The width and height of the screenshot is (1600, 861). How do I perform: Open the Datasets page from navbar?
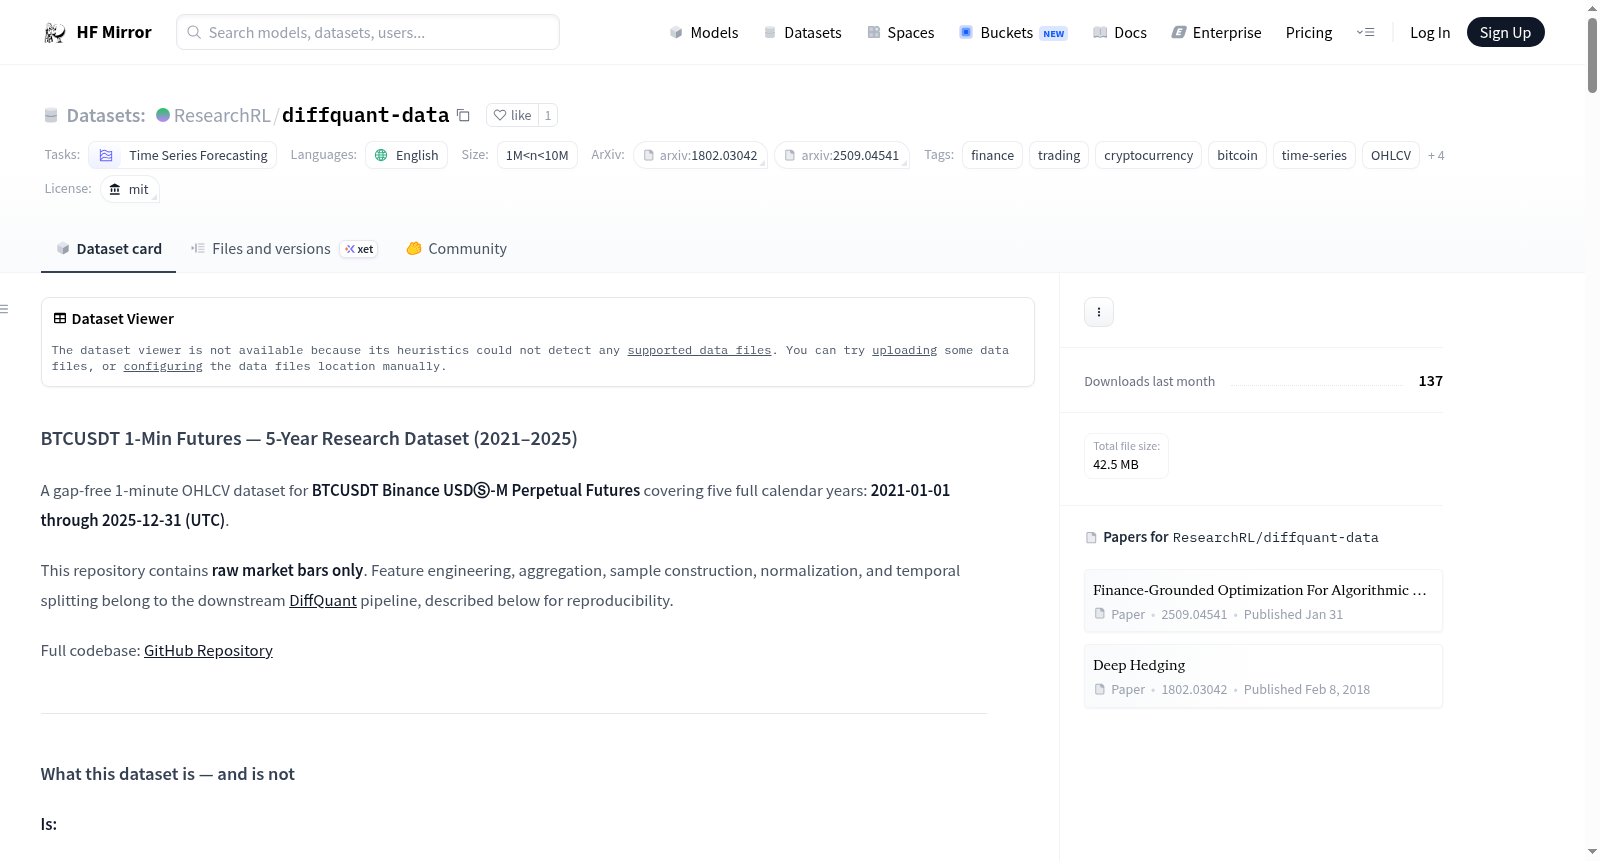click(x=803, y=32)
